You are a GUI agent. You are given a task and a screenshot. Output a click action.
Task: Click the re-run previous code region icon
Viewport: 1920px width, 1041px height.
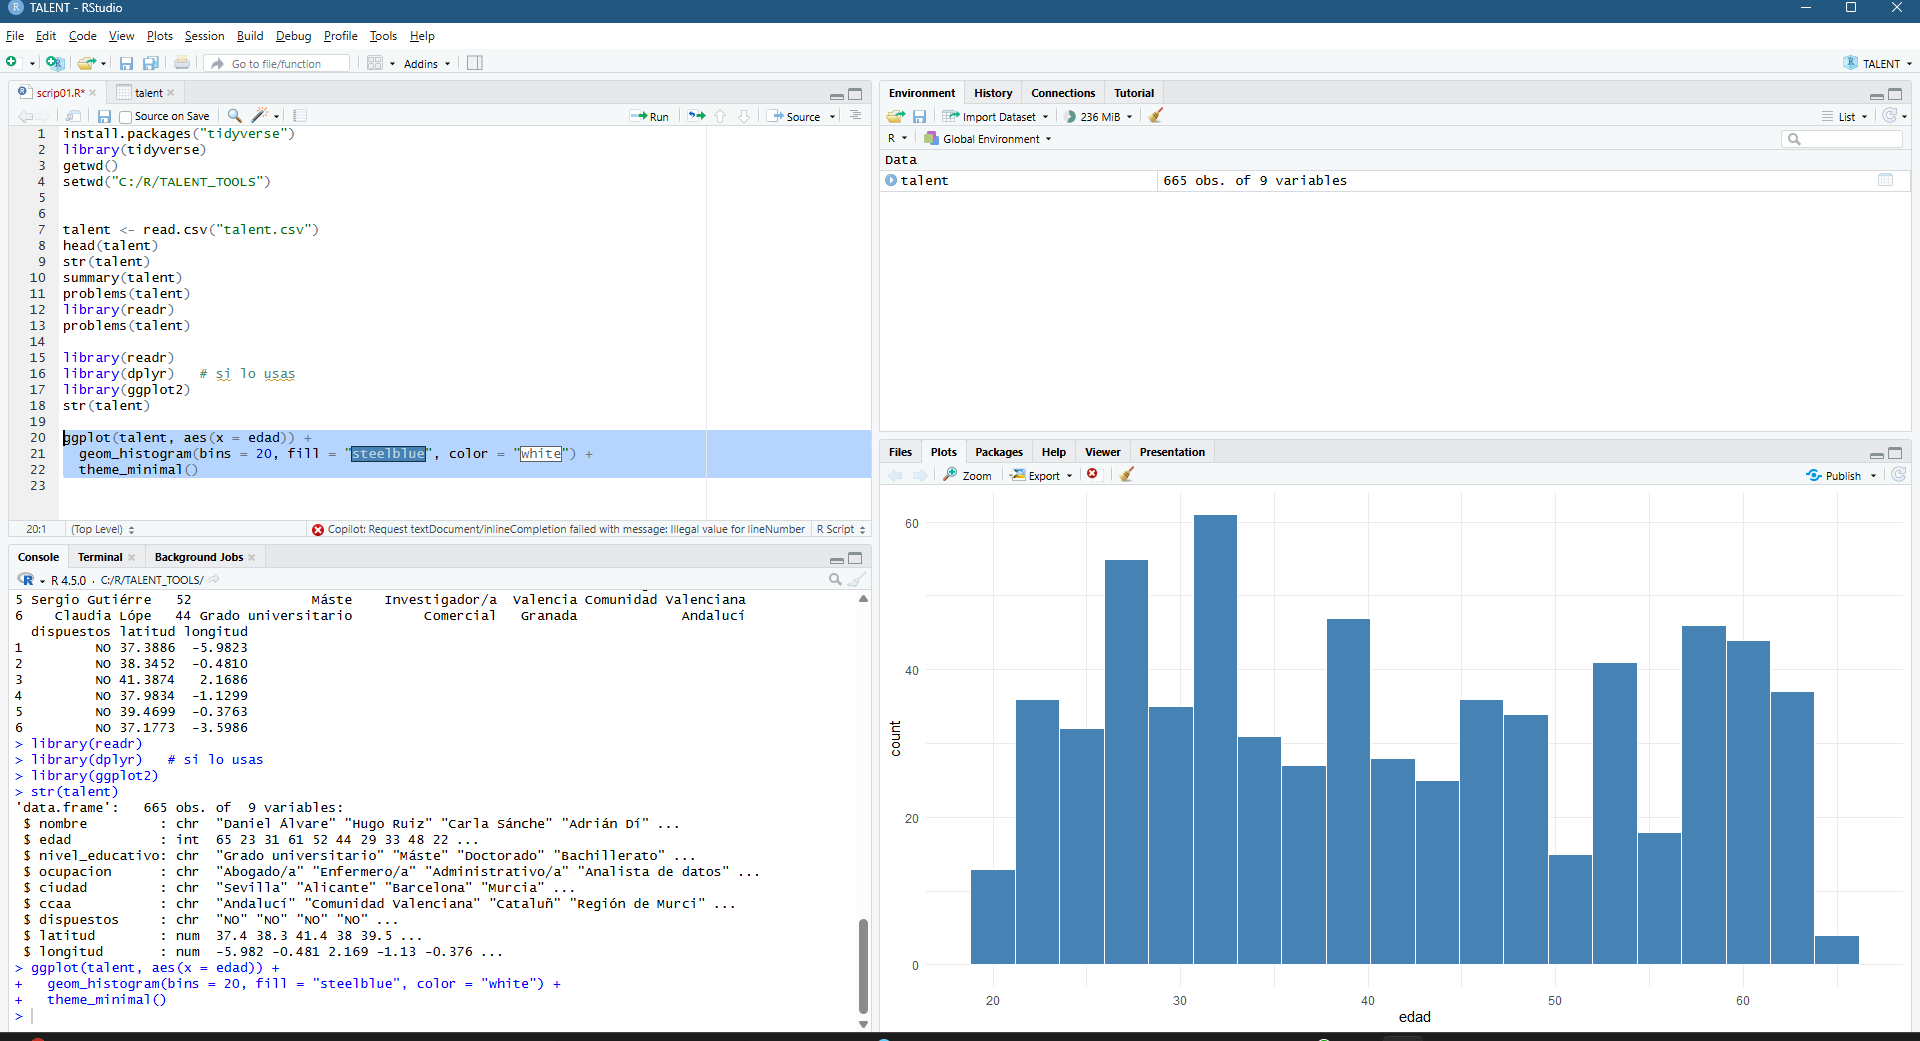pyautogui.click(x=696, y=116)
